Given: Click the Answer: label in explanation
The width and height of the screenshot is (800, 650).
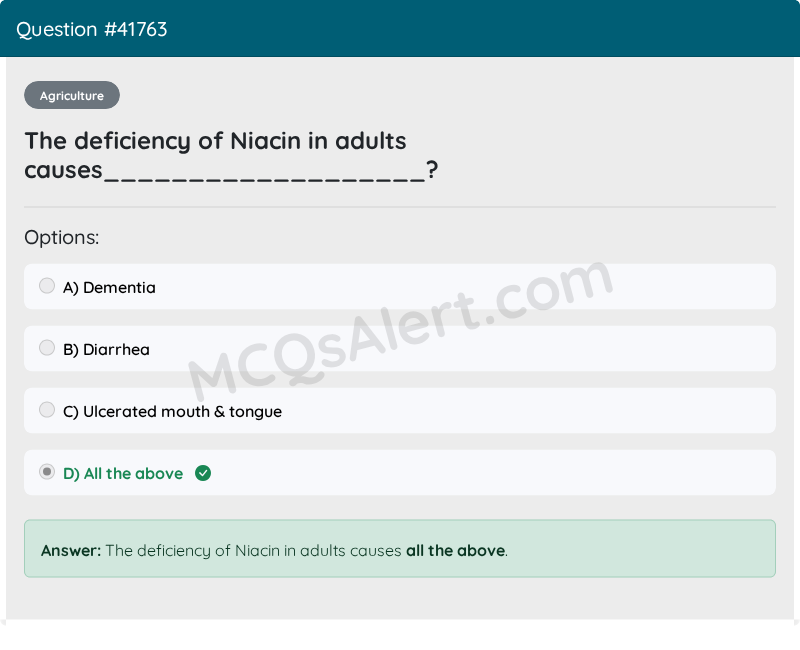Looking at the screenshot, I should click(71, 551).
